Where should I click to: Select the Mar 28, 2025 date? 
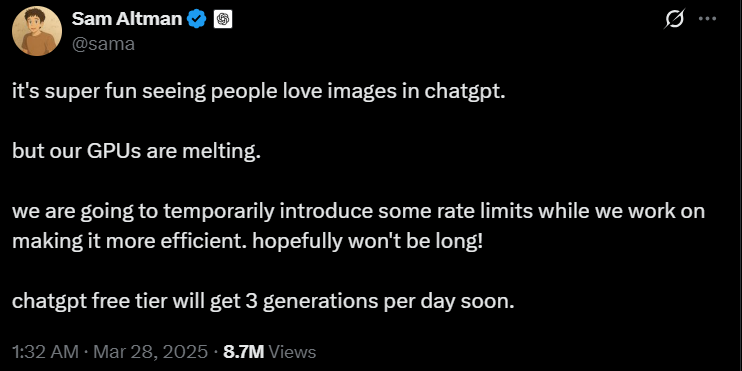pyautogui.click(x=148, y=352)
